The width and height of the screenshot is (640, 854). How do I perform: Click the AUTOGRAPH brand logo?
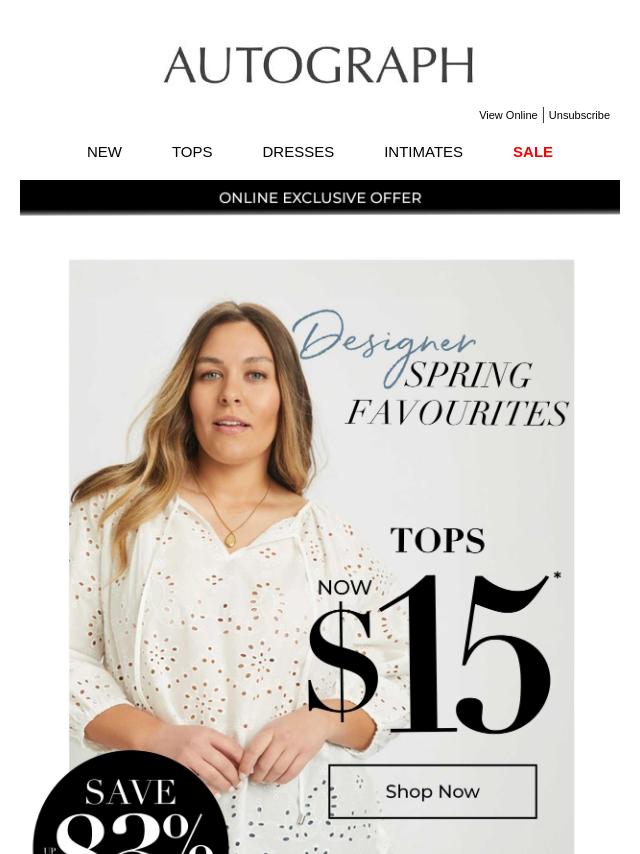tap(319, 65)
